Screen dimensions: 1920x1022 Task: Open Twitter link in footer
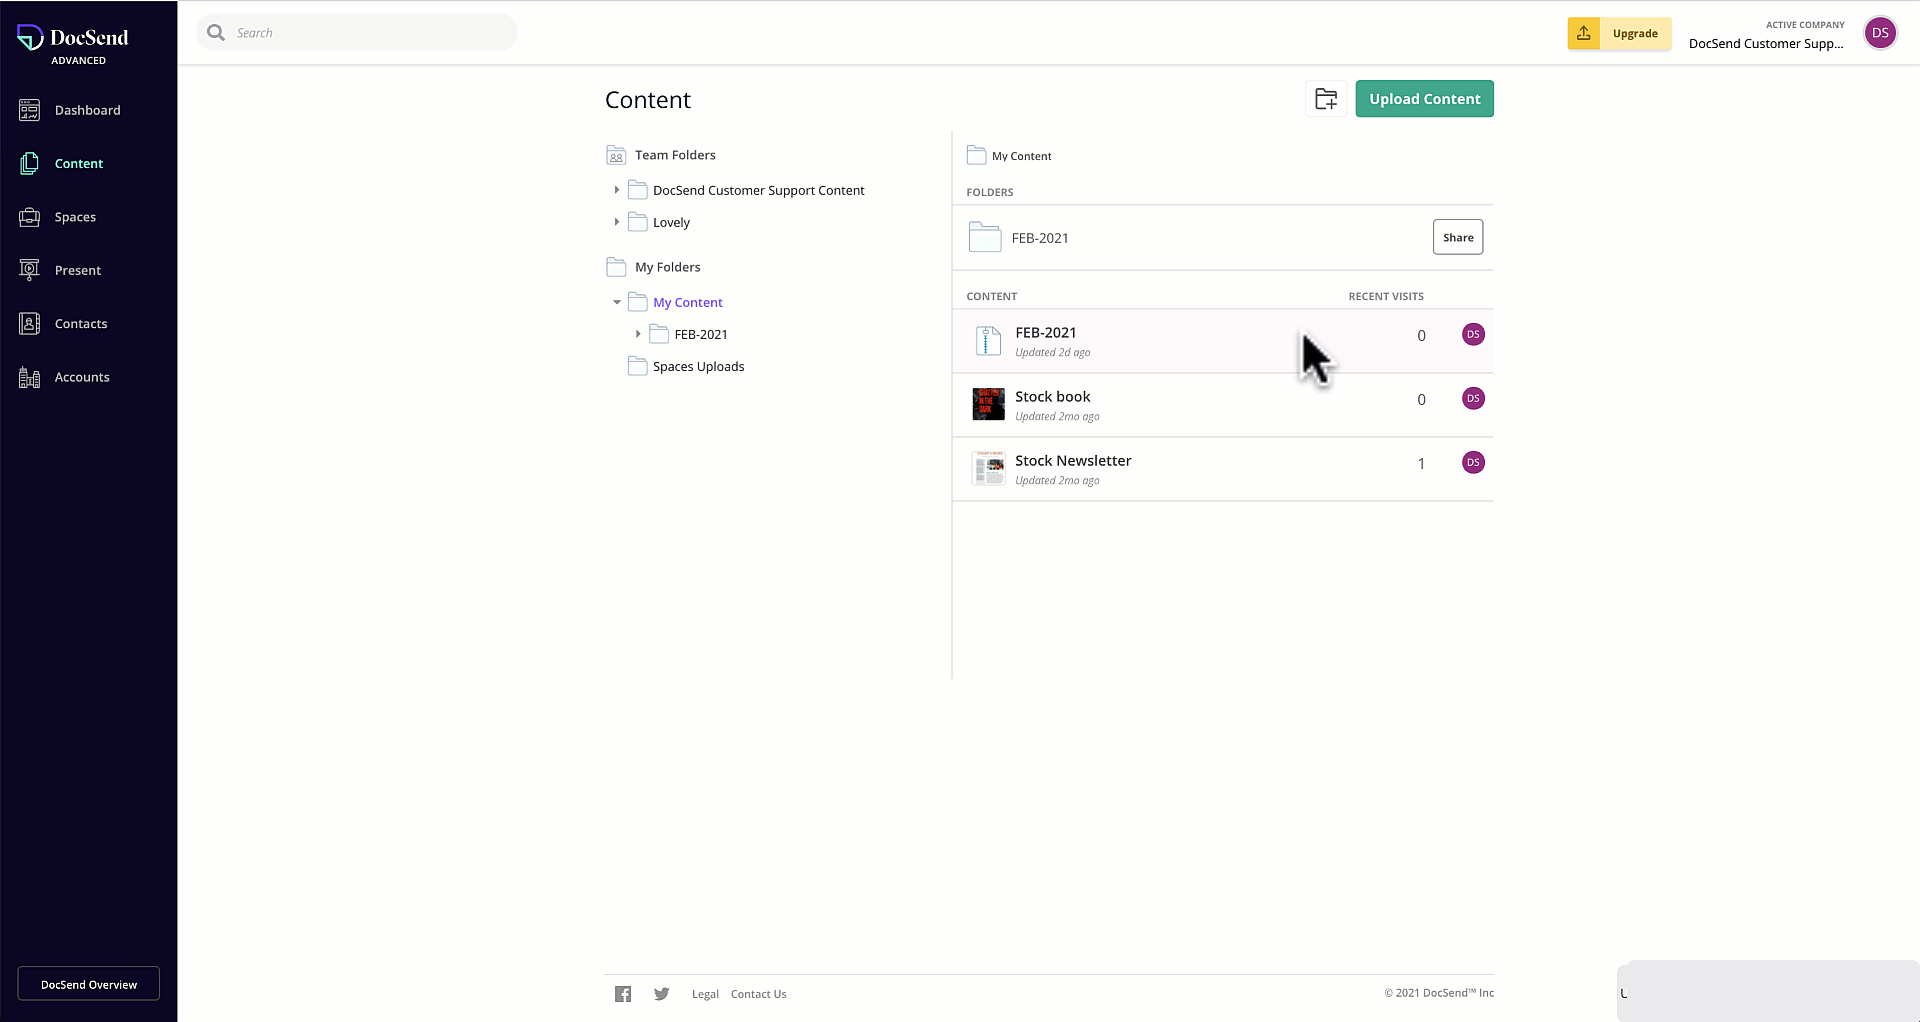pyautogui.click(x=661, y=994)
